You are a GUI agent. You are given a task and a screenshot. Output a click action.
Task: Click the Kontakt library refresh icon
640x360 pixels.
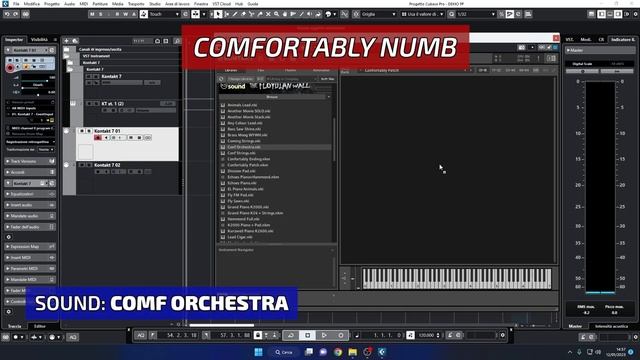tap(222, 79)
